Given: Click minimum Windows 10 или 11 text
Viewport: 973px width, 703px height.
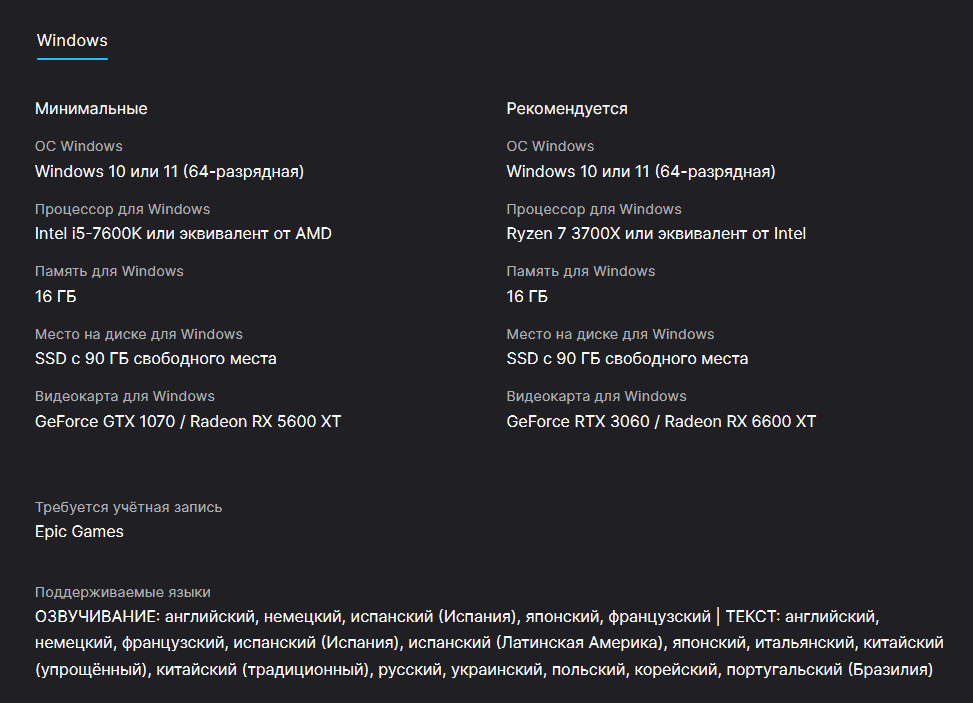Looking at the screenshot, I should (x=169, y=172).
